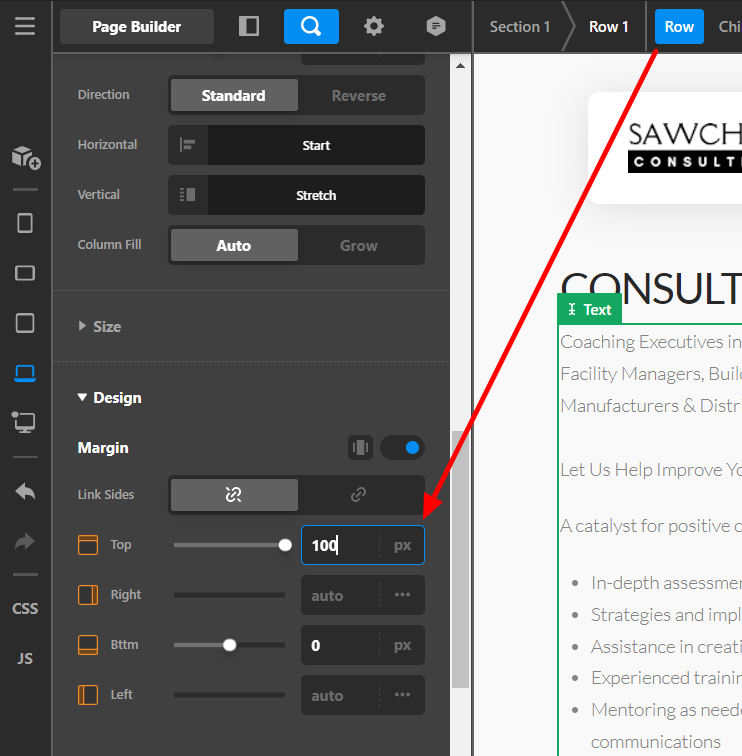This screenshot has height=756, width=742.
Task: Click 'Let Us Help Improve' text line
Action: [651, 470]
